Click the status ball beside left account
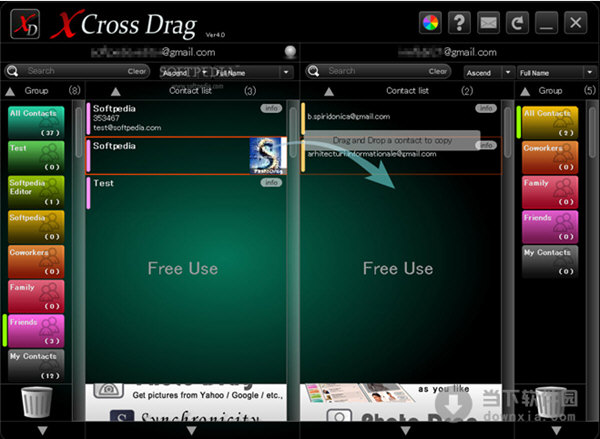 pyautogui.click(x=290, y=52)
